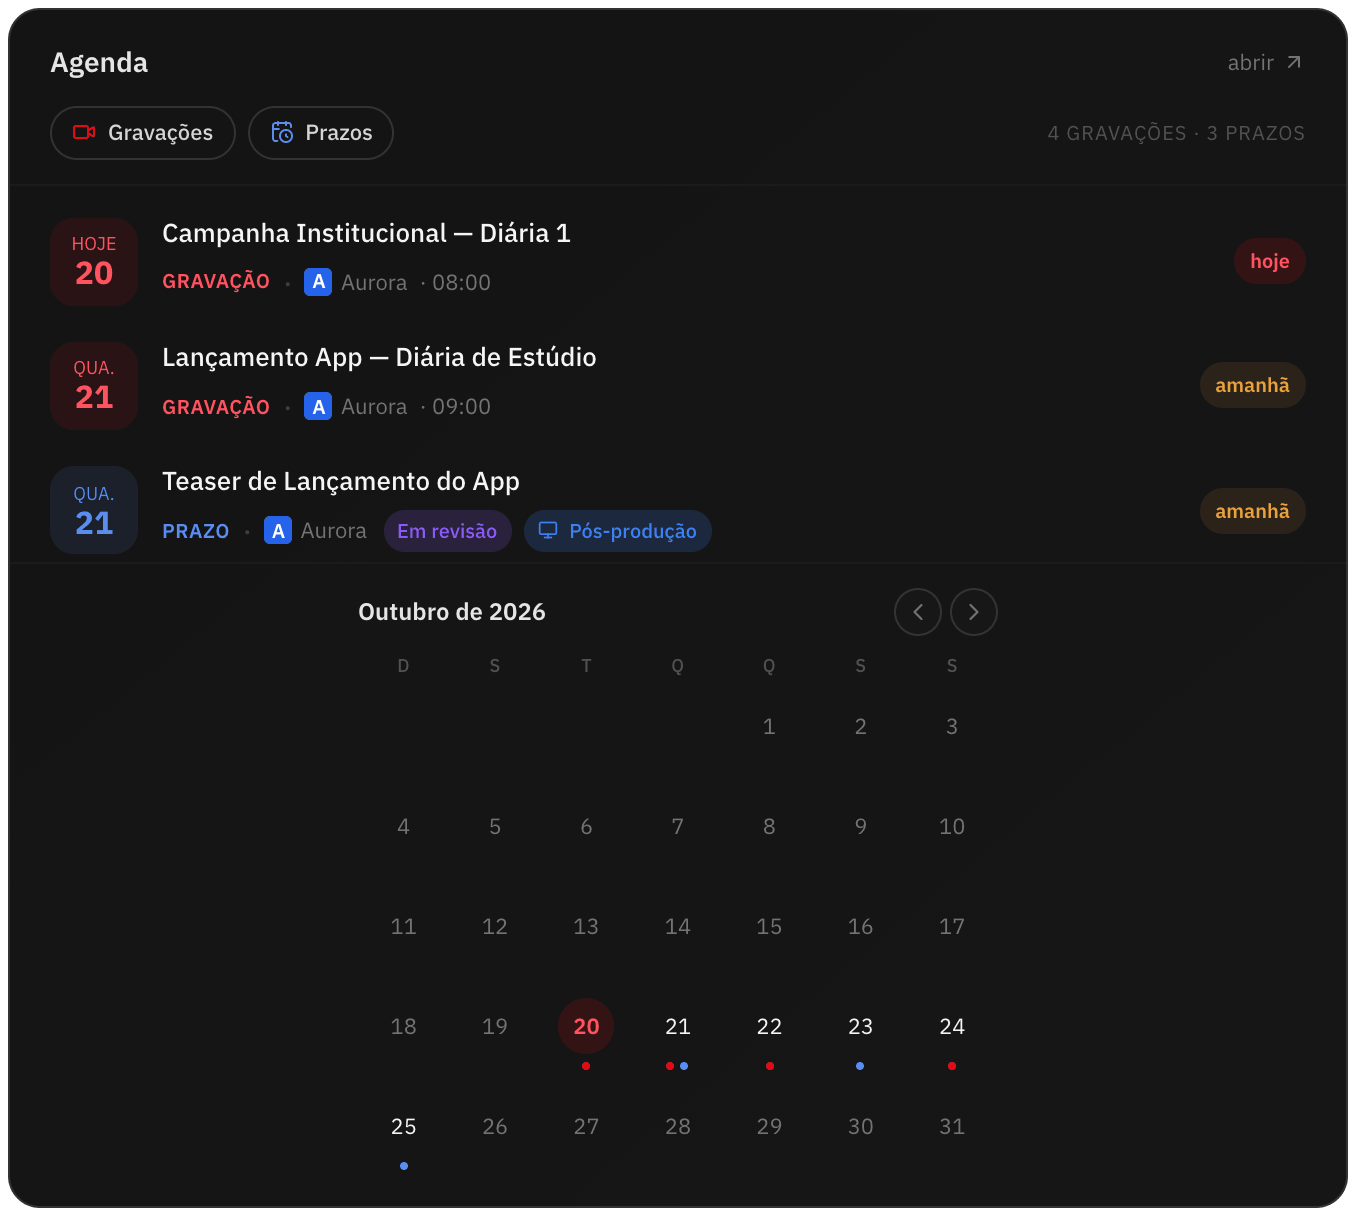Click the 09:00 time on Lançamento App row

(x=462, y=407)
